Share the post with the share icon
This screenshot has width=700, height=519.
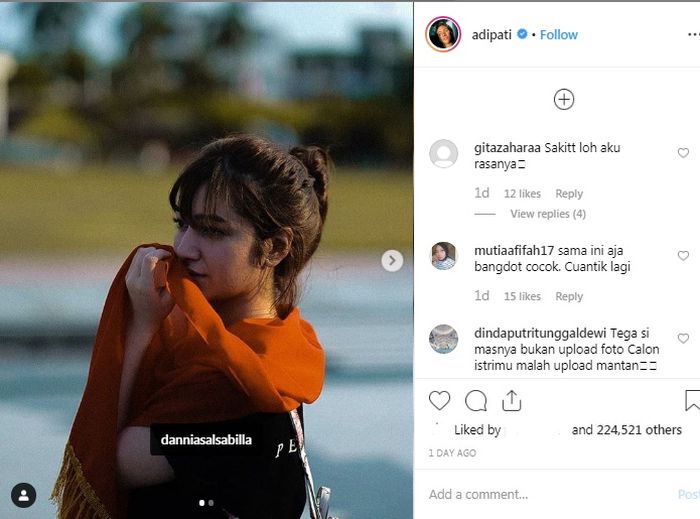click(x=512, y=401)
